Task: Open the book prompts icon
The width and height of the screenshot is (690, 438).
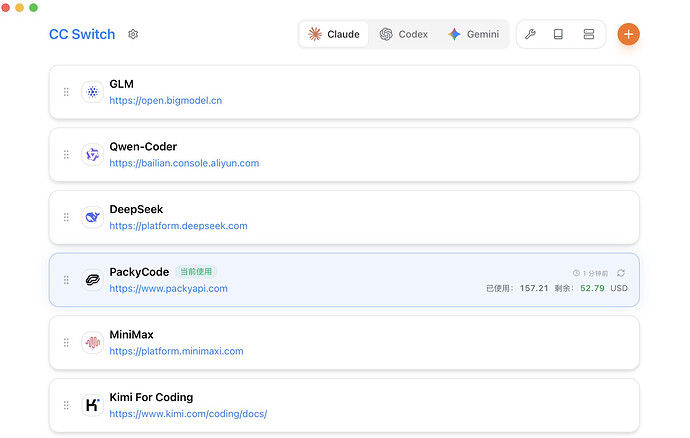Action: [558, 34]
